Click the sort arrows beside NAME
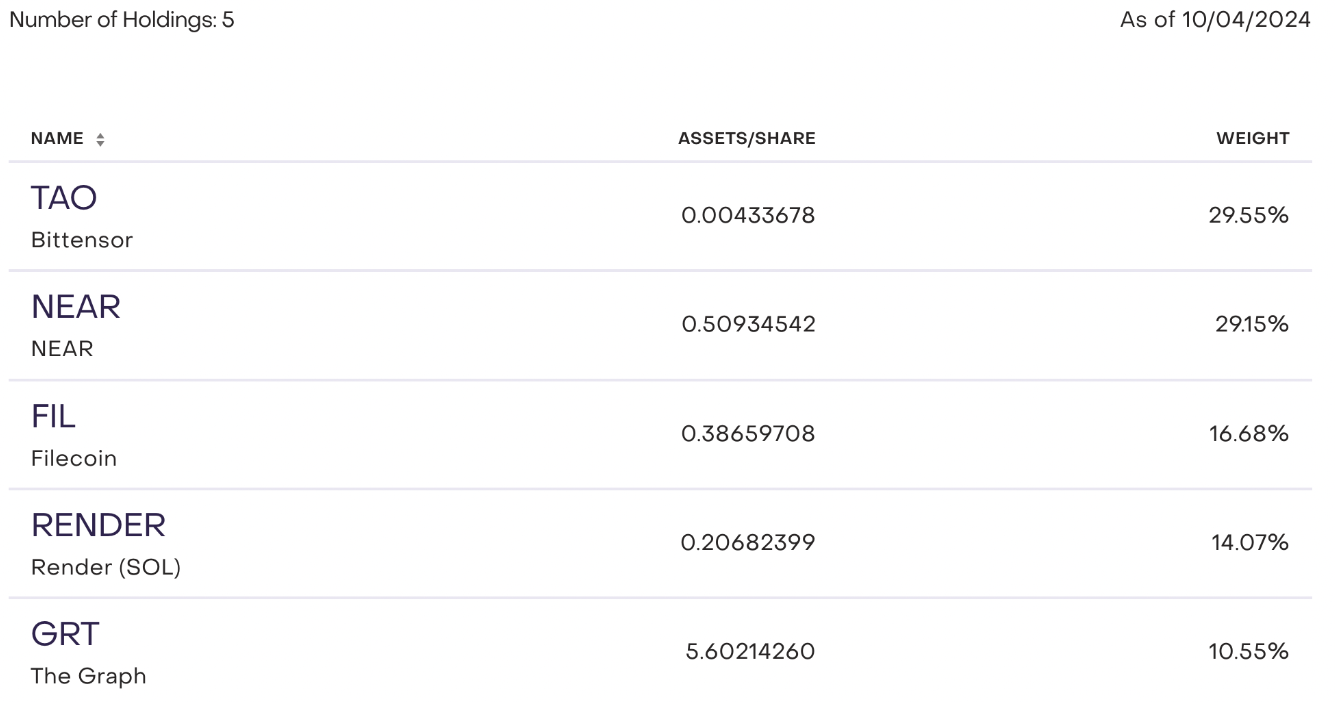1335x702 pixels. pyautogui.click(x=100, y=140)
